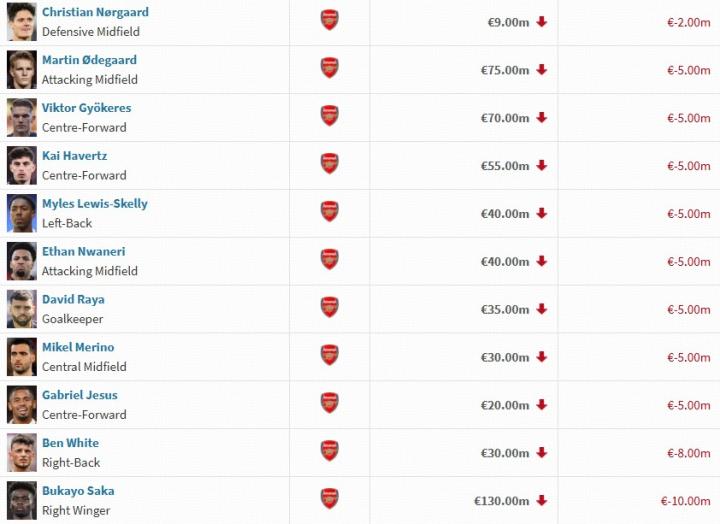720x524 pixels.
Task: Click Arsenal badge in David Raya row
Action: coord(329,307)
